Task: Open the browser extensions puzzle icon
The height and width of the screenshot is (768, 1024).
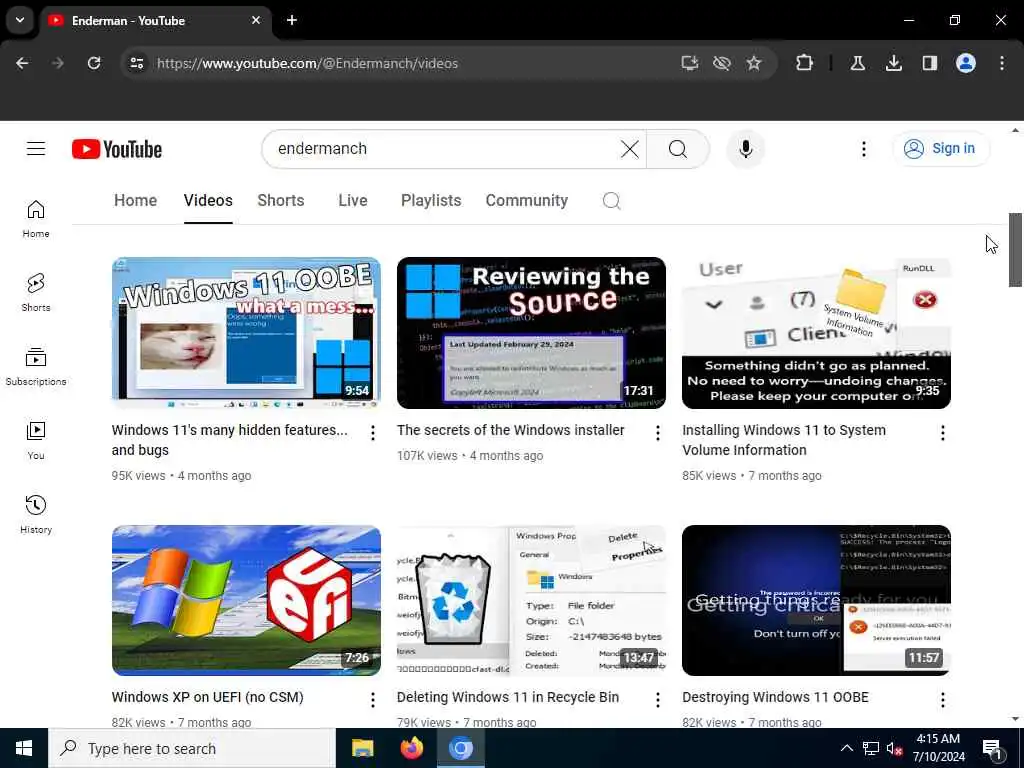Action: (805, 63)
